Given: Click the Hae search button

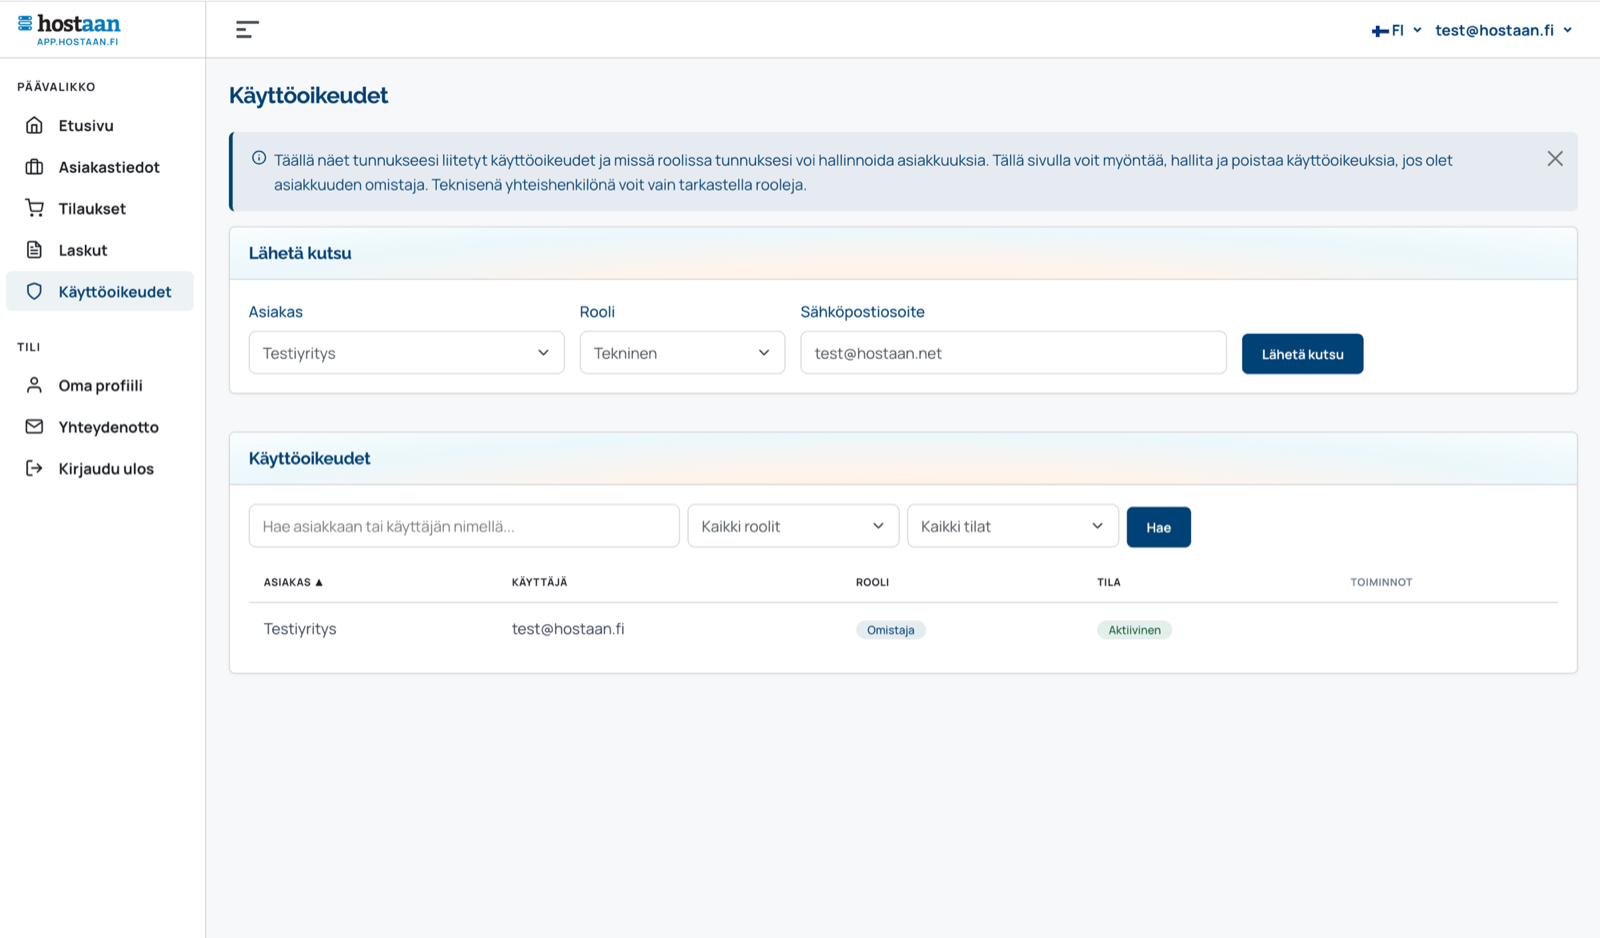Looking at the screenshot, I should (x=1158, y=527).
